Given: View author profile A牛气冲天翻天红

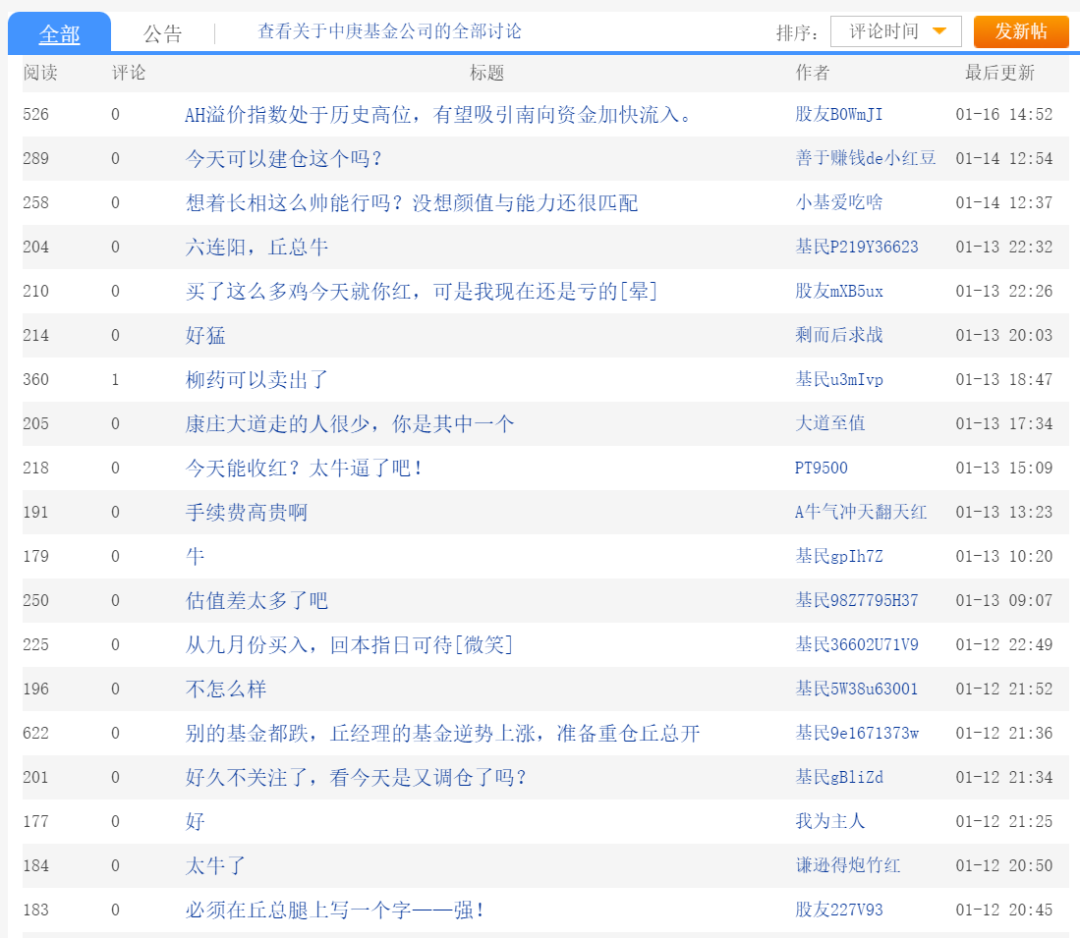Looking at the screenshot, I should coord(861,512).
